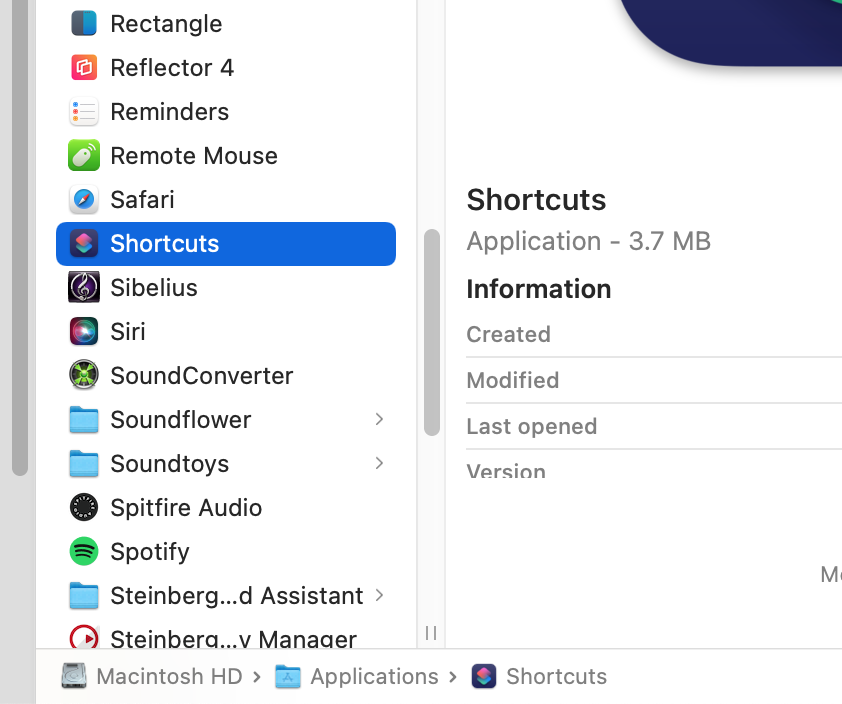Click the Soundflower folder icon
Viewport: 842px width, 704px height.
point(84,419)
